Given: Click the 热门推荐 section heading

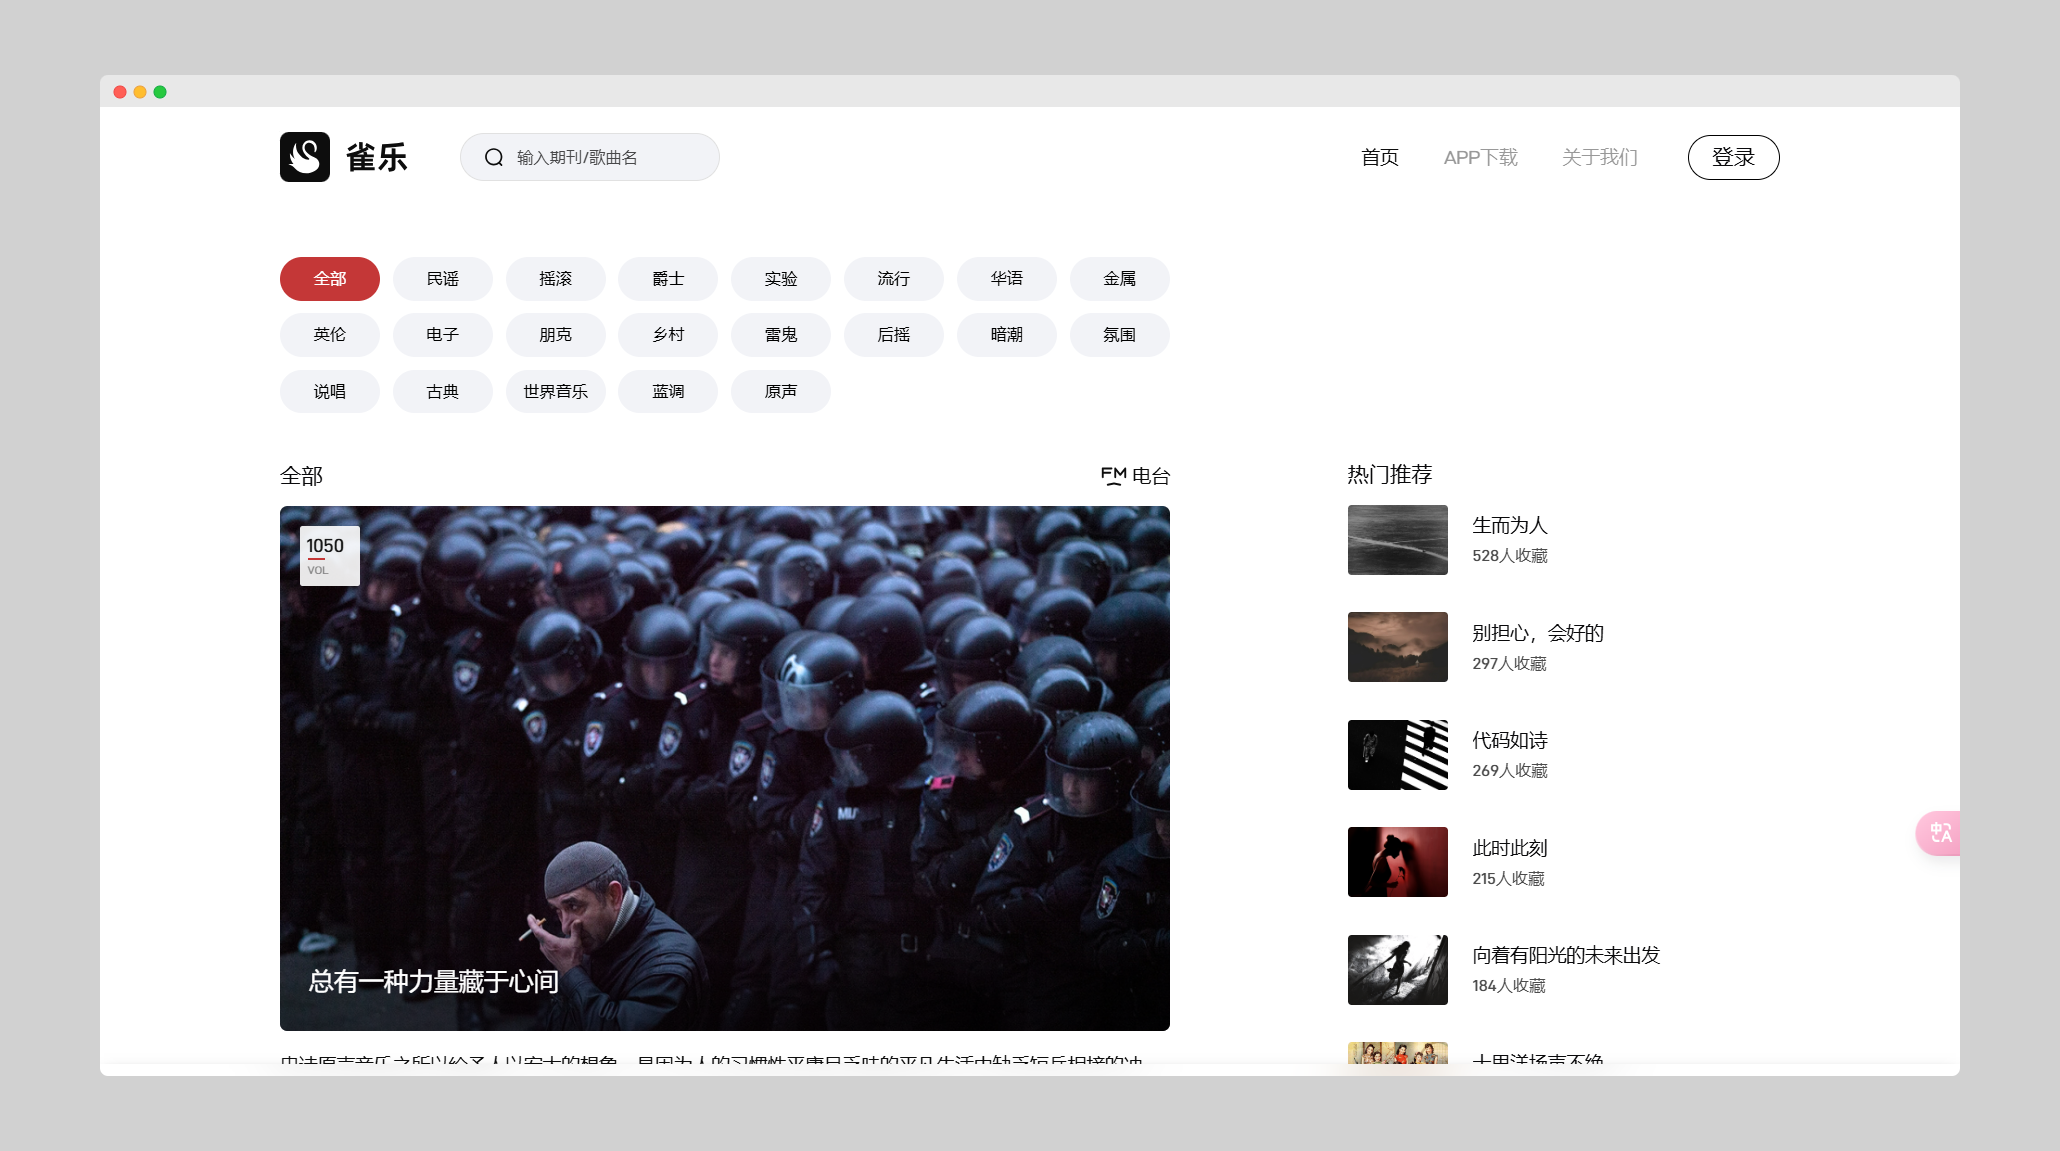Looking at the screenshot, I should (x=1390, y=474).
